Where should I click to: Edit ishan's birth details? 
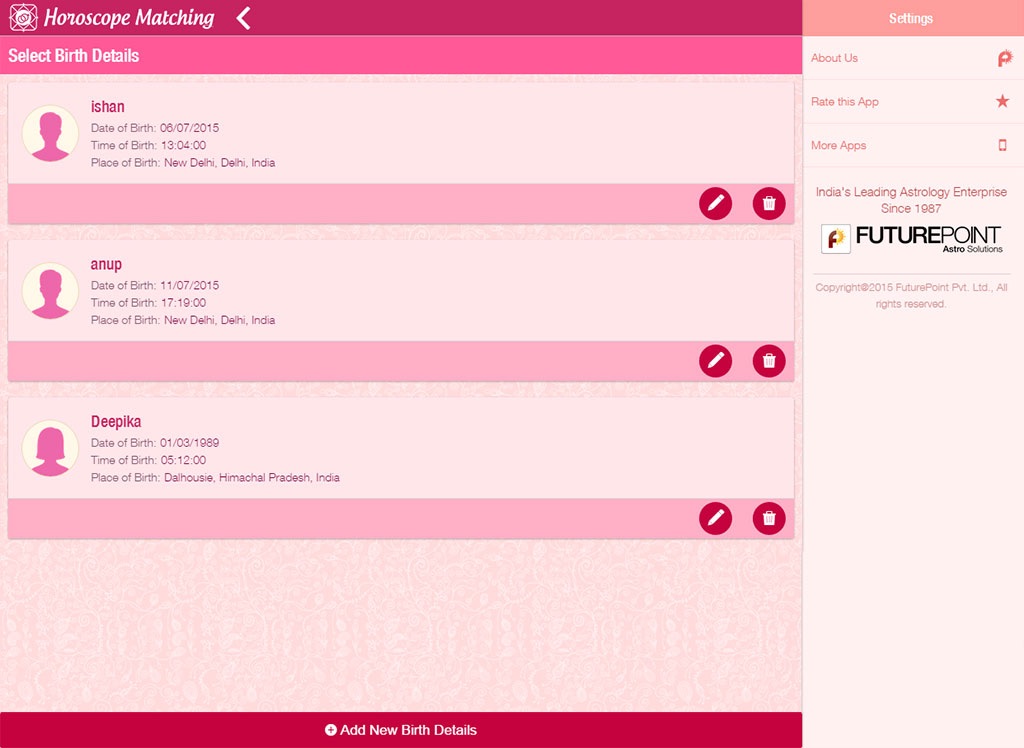click(715, 203)
